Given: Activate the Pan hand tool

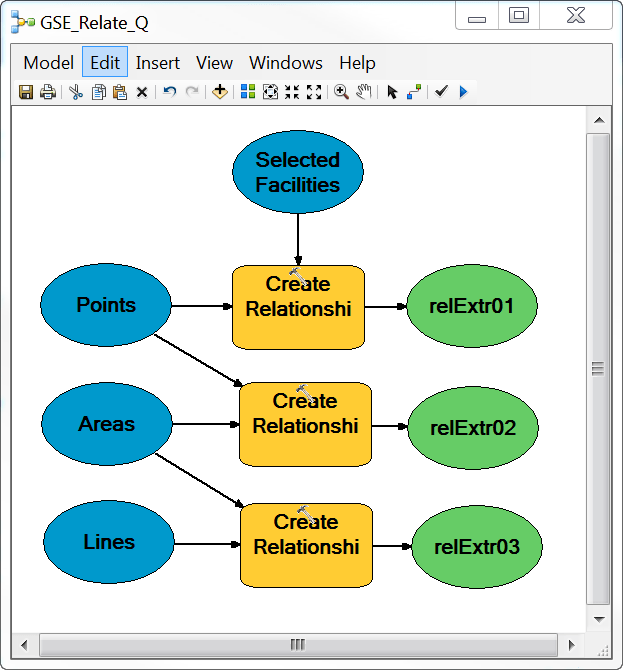Looking at the screenshot, I should pyautogui.click(x=364, y=92).
